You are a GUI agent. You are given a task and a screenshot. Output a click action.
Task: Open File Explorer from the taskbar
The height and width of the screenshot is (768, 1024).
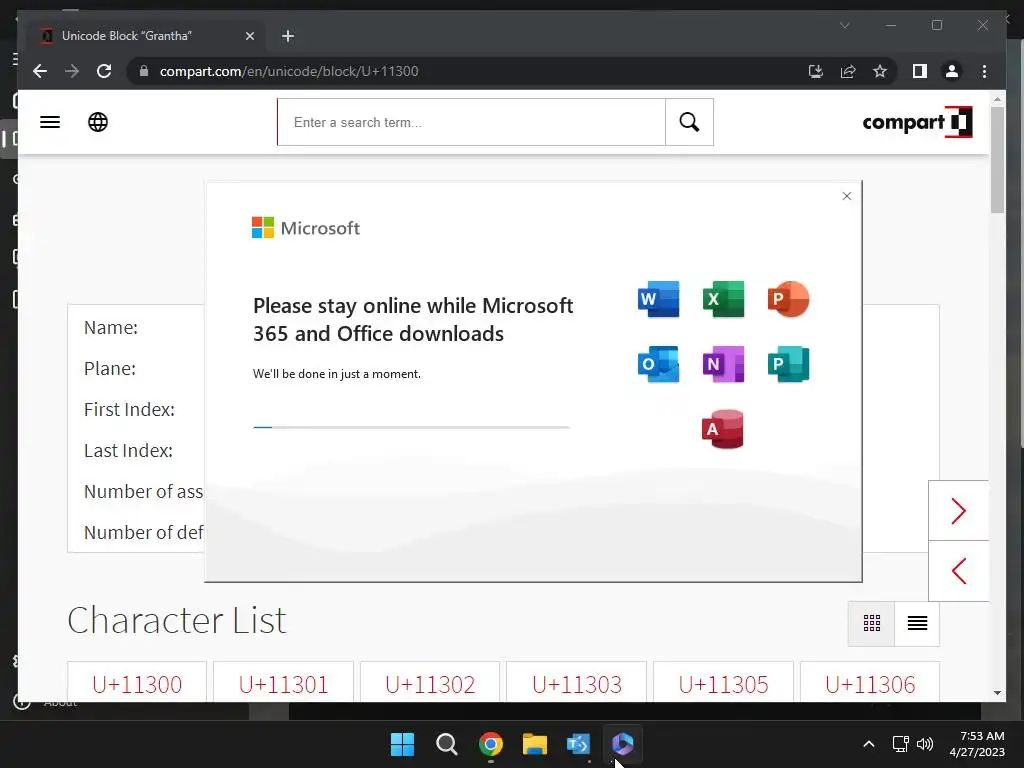(535, 744)
